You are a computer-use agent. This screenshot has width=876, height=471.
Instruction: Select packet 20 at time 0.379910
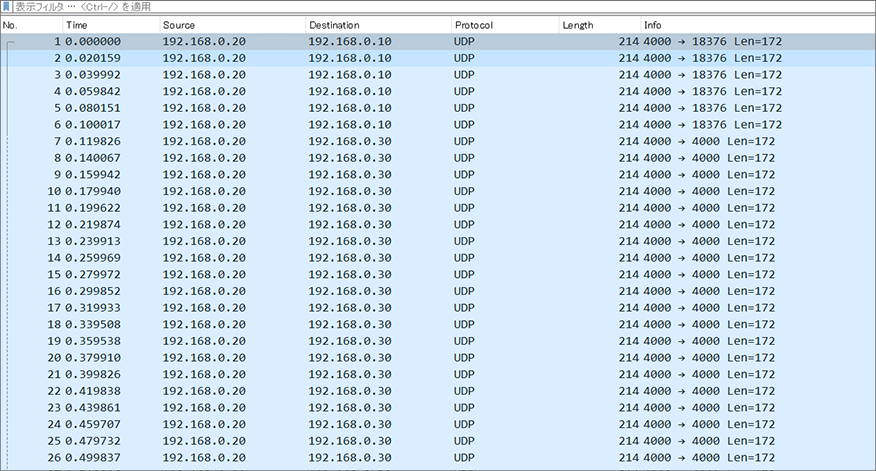438,358
